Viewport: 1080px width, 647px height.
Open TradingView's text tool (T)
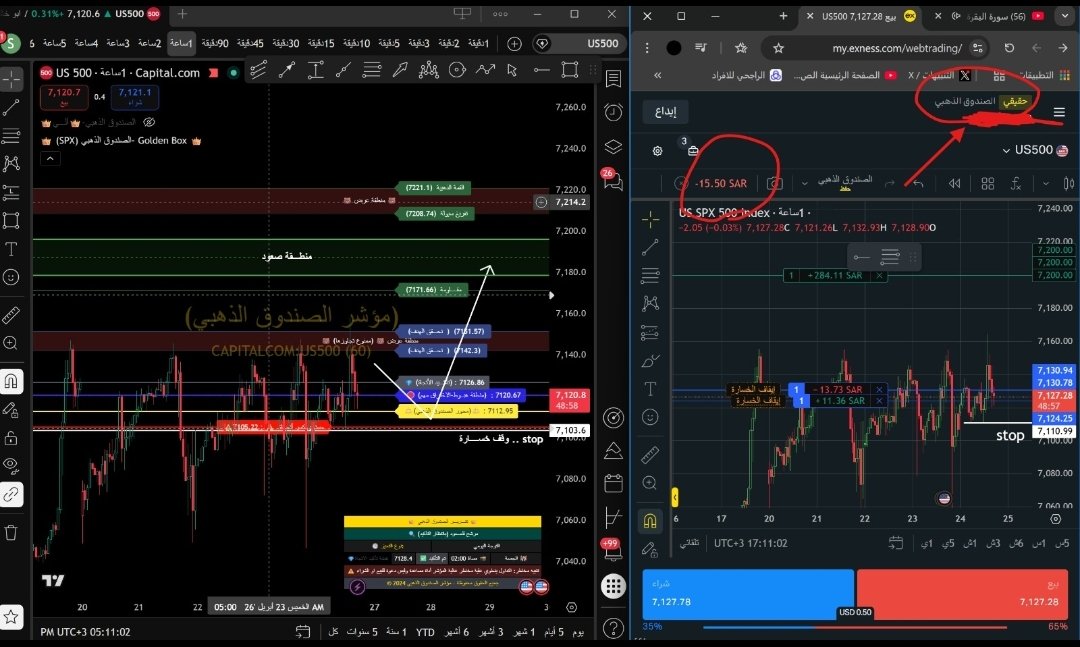11,249
